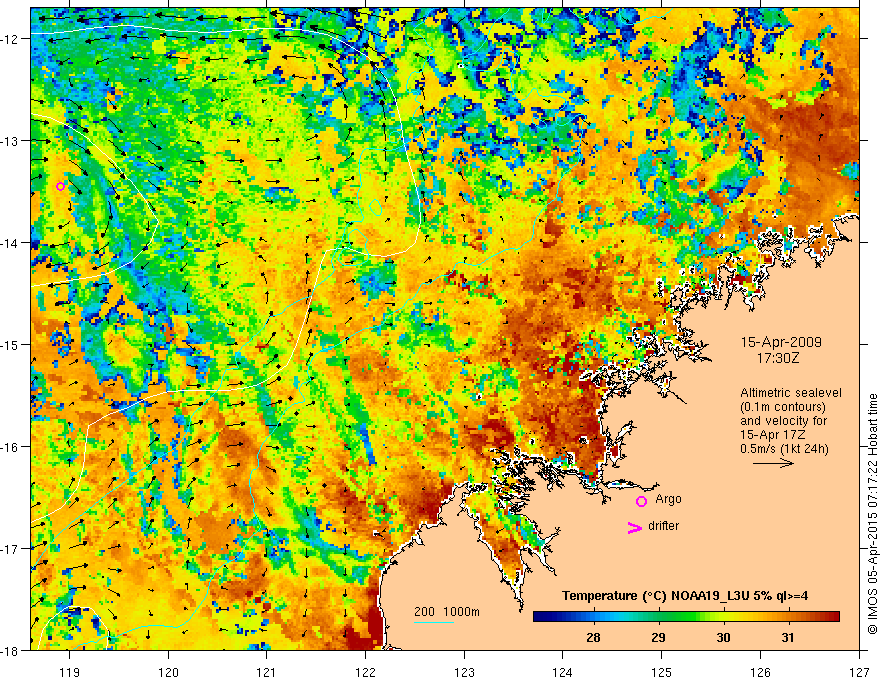Screen dimensions: 880x680
Task: Click the color bar value 31
Action: click(788, 637)
